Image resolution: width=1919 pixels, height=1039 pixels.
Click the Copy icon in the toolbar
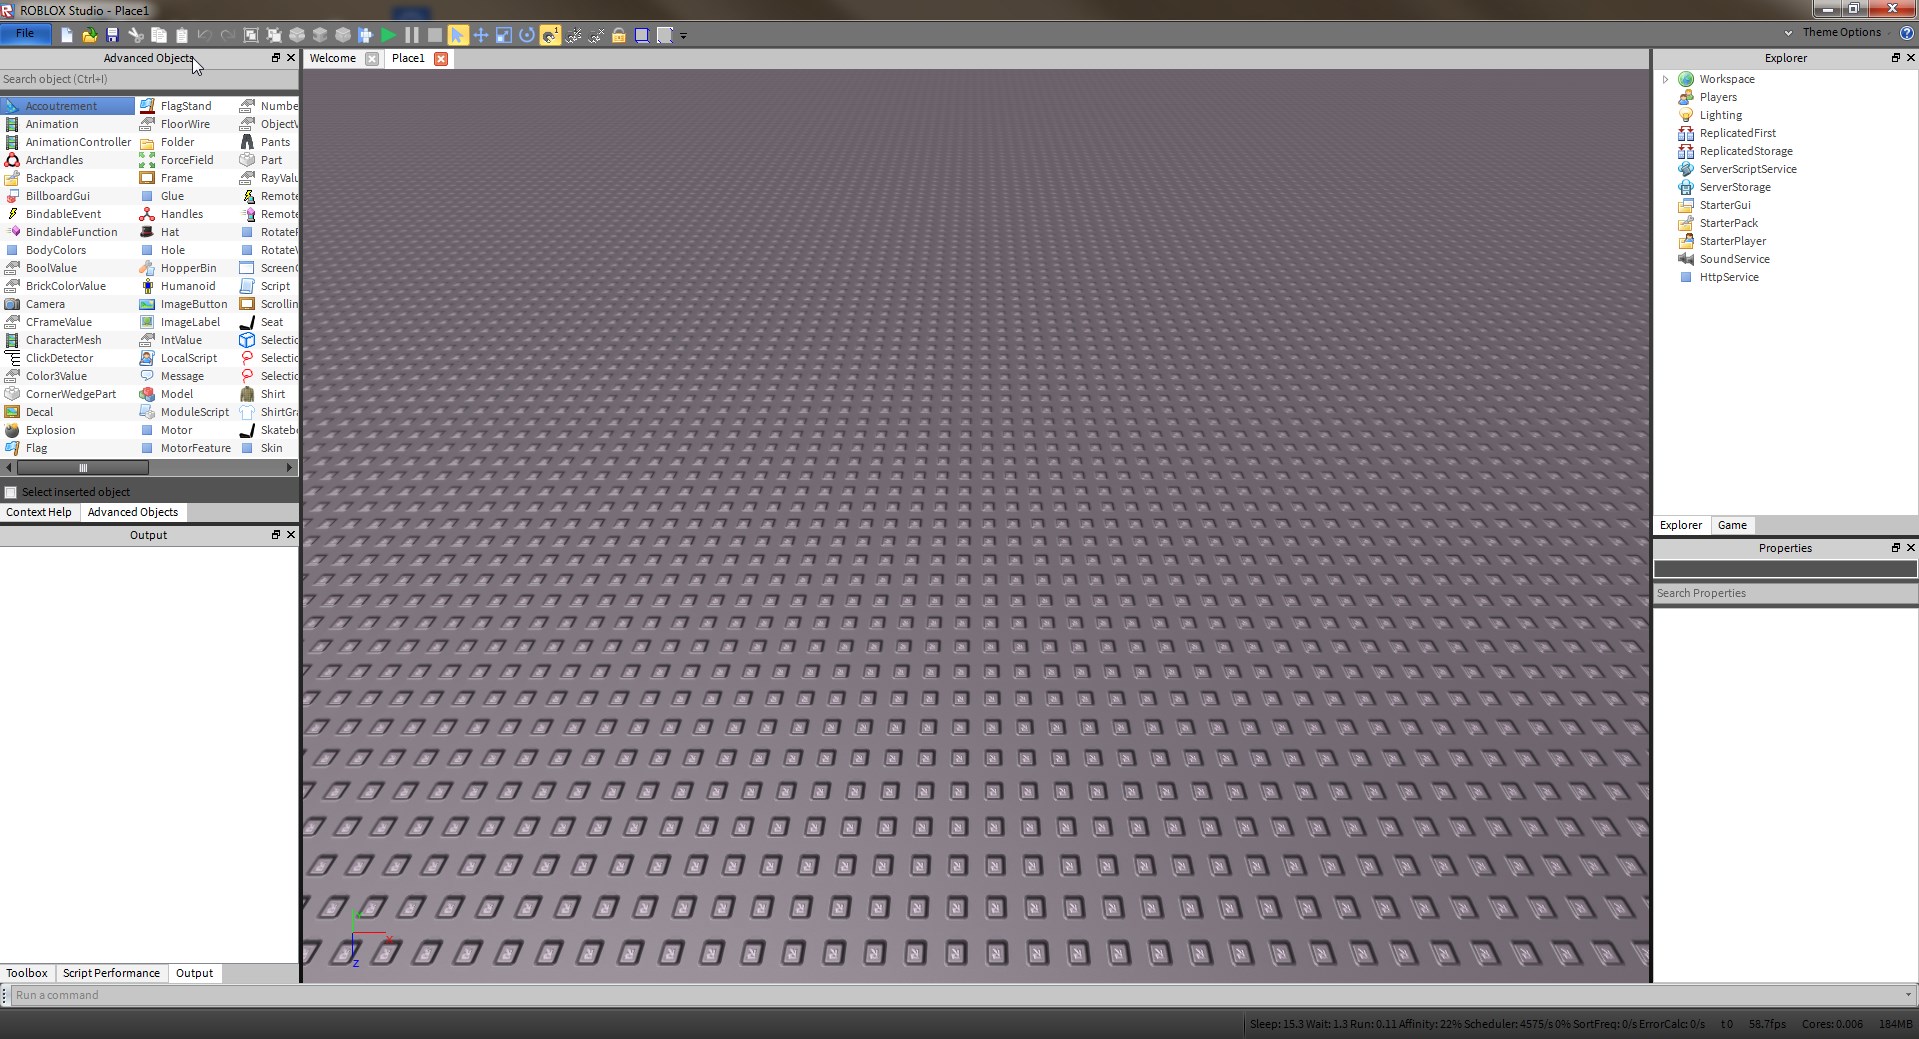tap(159, 35)
